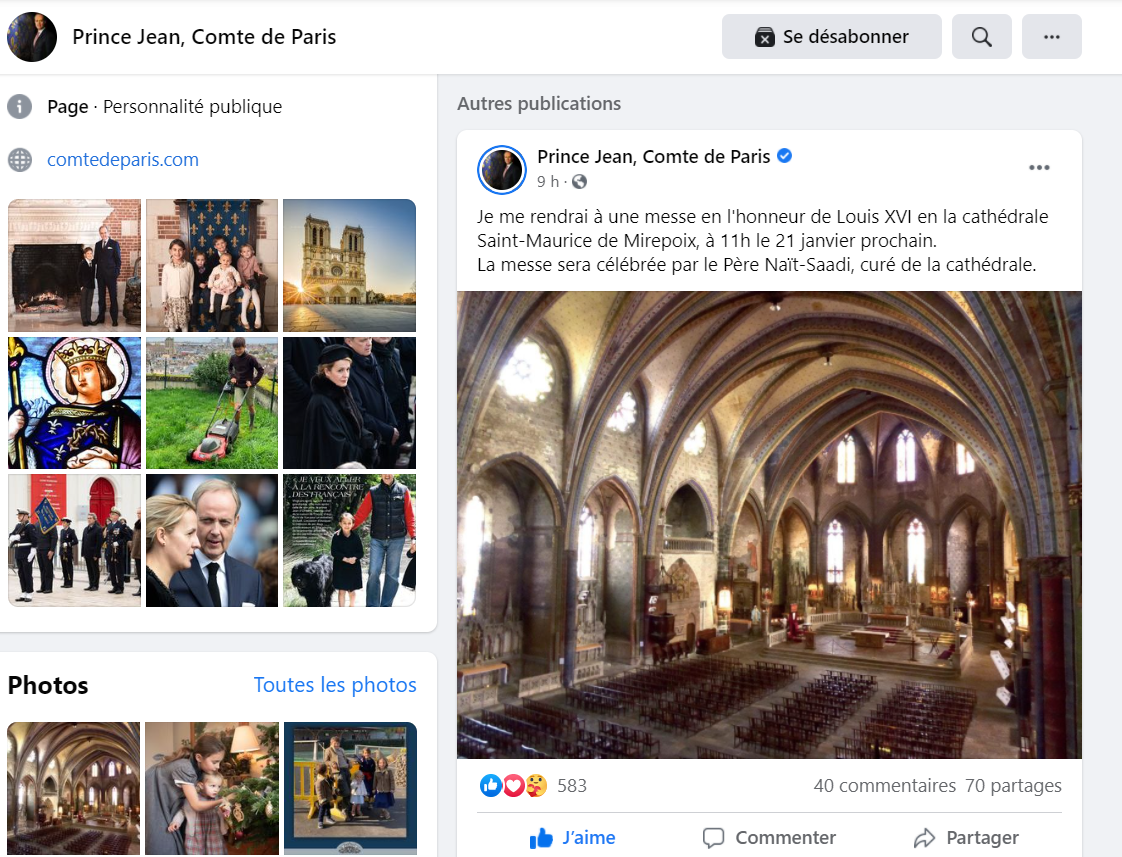Screen dimensions: 1122x857
Task: Open the three-dots page options menu
Action: click(1051, 37)
